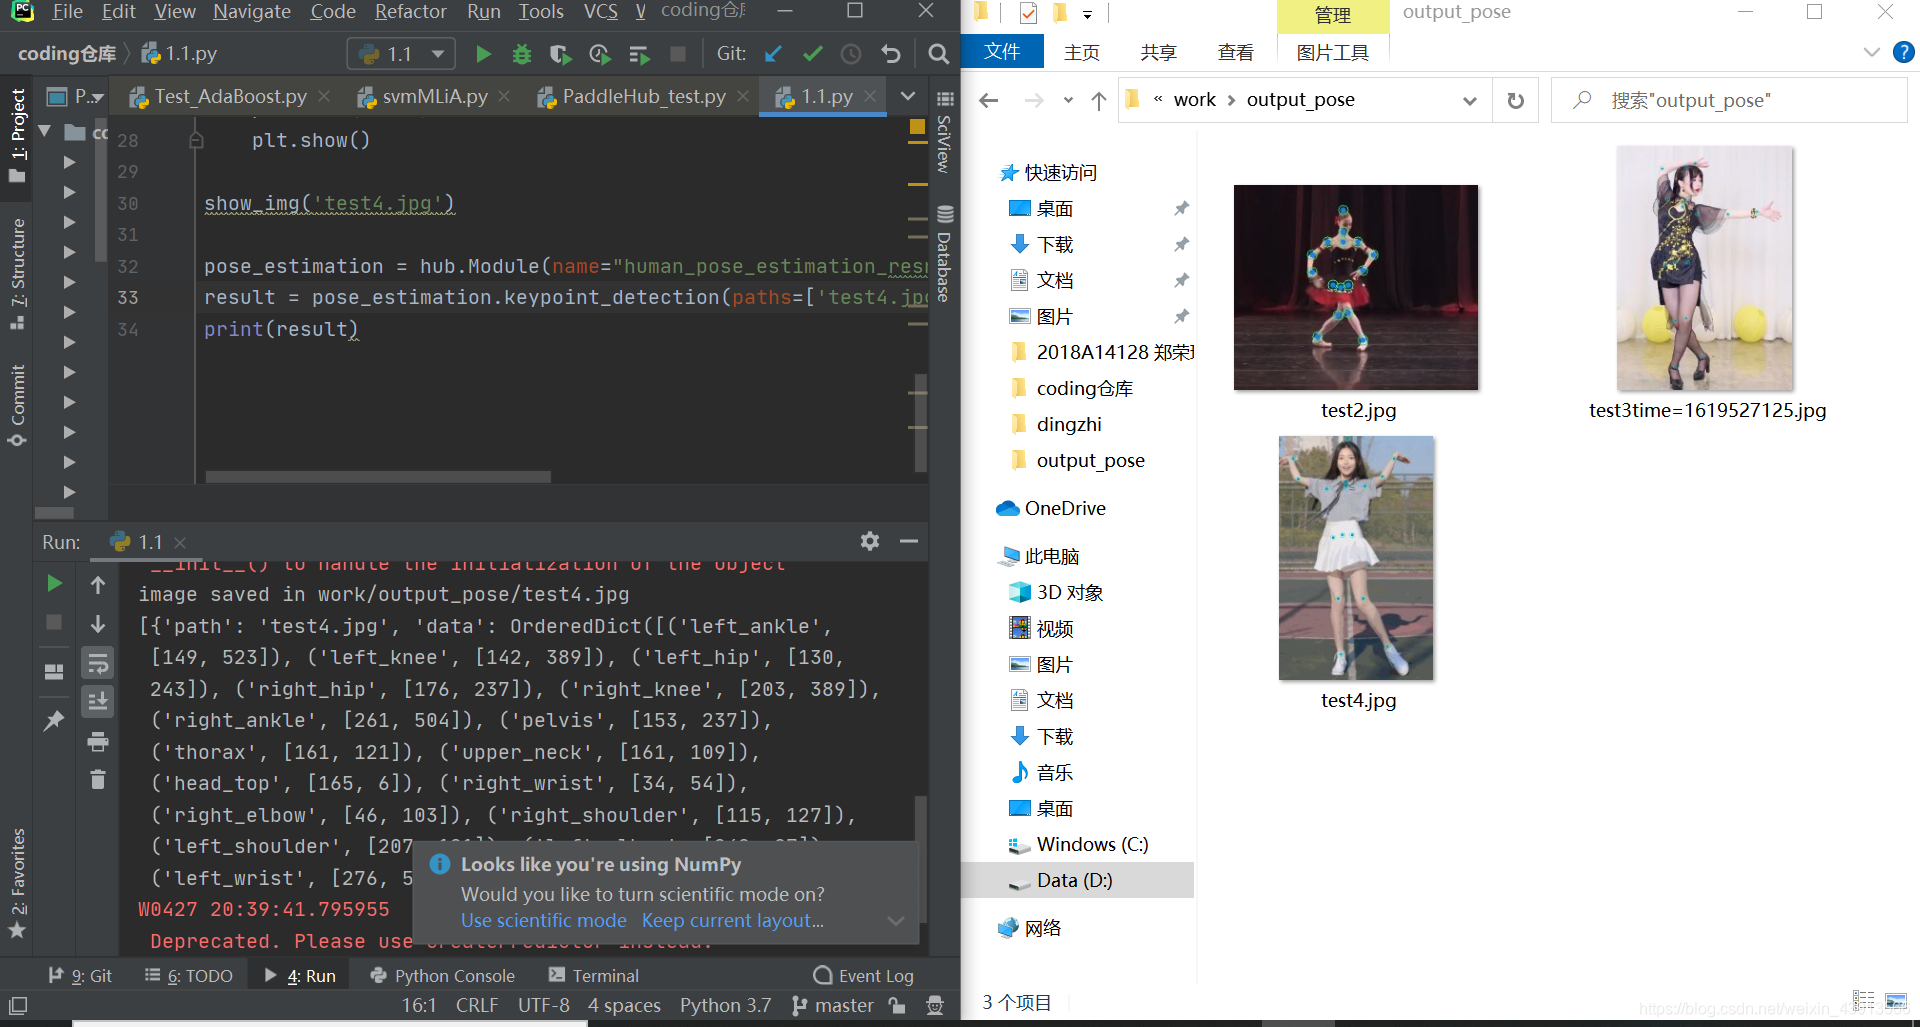Image resolution: width=1920 pixels, height=1027 pixels.
Task: Open the Favorites tool window
Action: pyautogui.click(x=17, y=884)
